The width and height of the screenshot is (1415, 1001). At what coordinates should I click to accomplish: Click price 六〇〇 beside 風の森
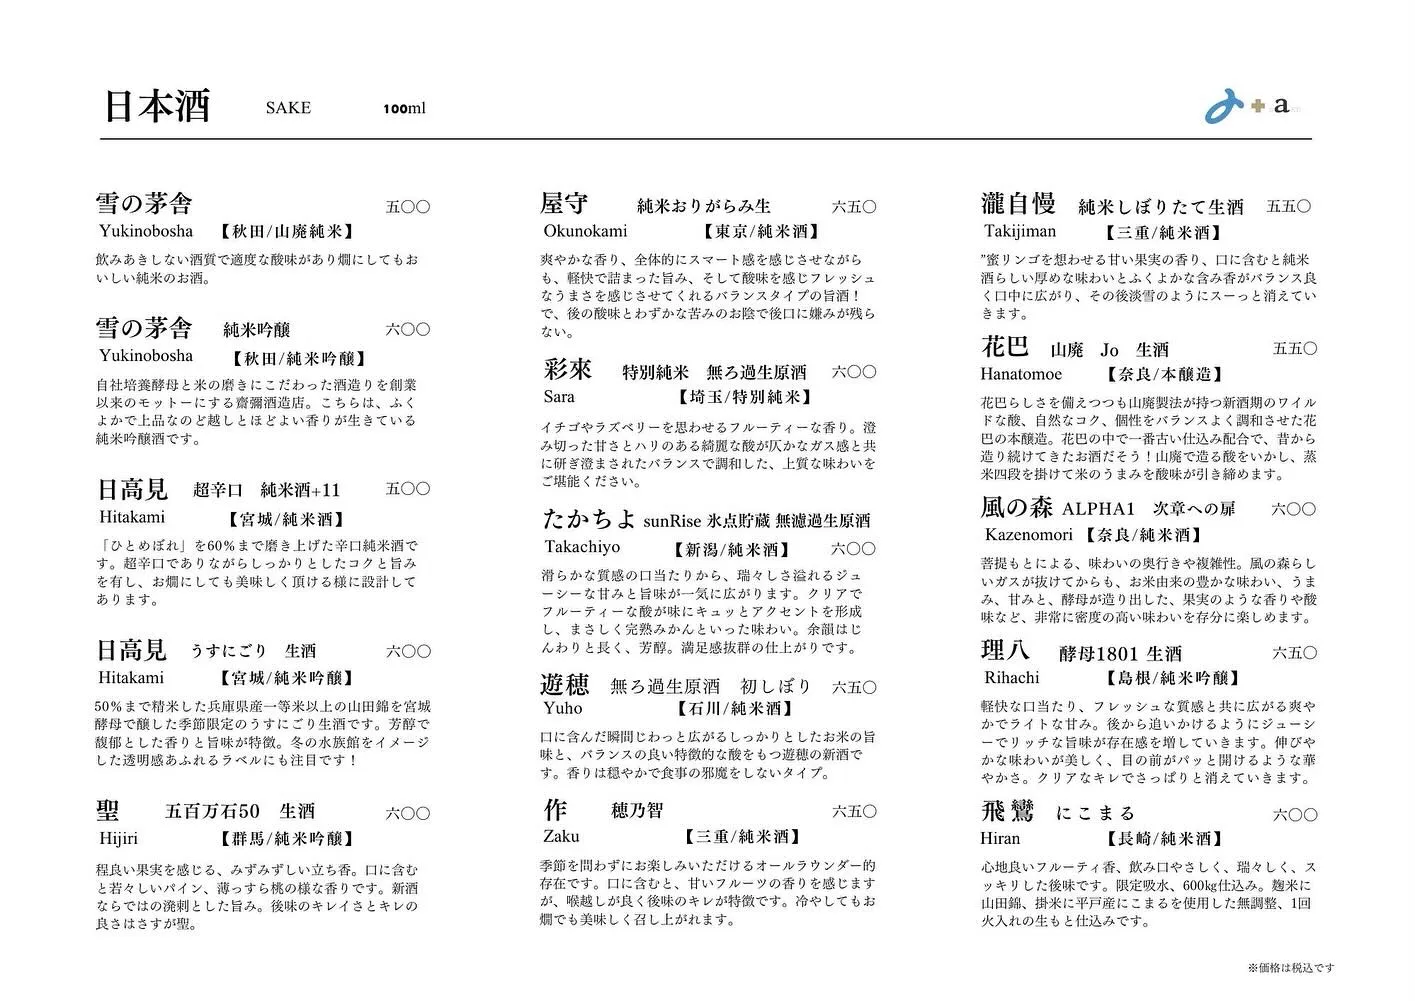coord(1294,509)
